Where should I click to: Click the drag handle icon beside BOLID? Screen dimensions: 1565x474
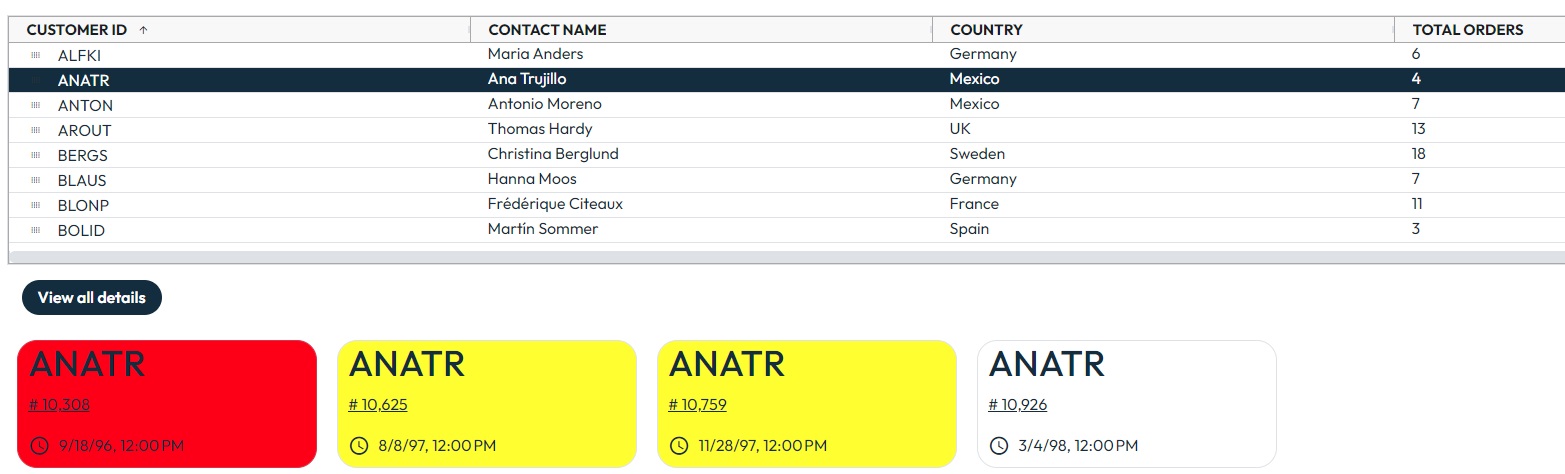coord(36,230)
